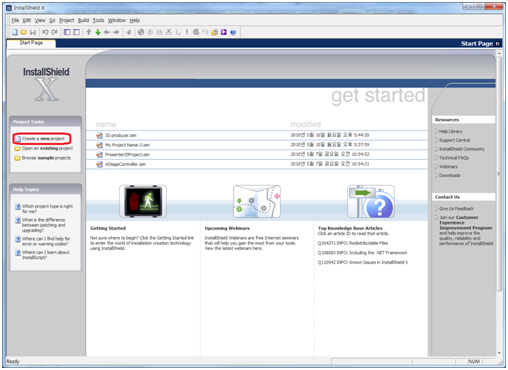Select the Start Page tab

pos(31,43)
